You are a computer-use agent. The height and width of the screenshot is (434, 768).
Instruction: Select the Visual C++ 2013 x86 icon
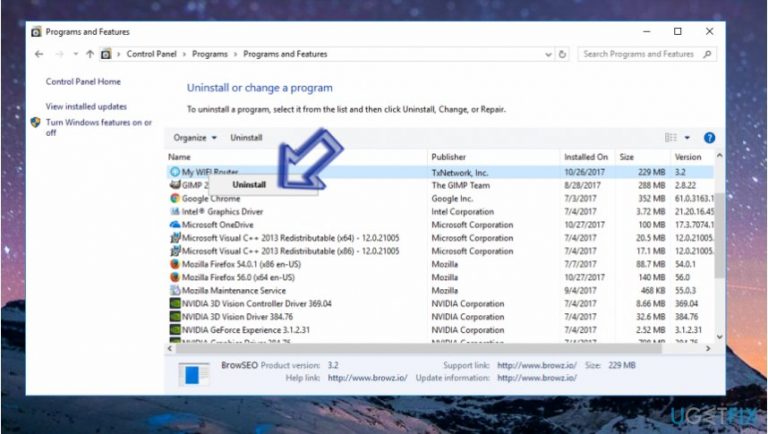pos(175,251)
